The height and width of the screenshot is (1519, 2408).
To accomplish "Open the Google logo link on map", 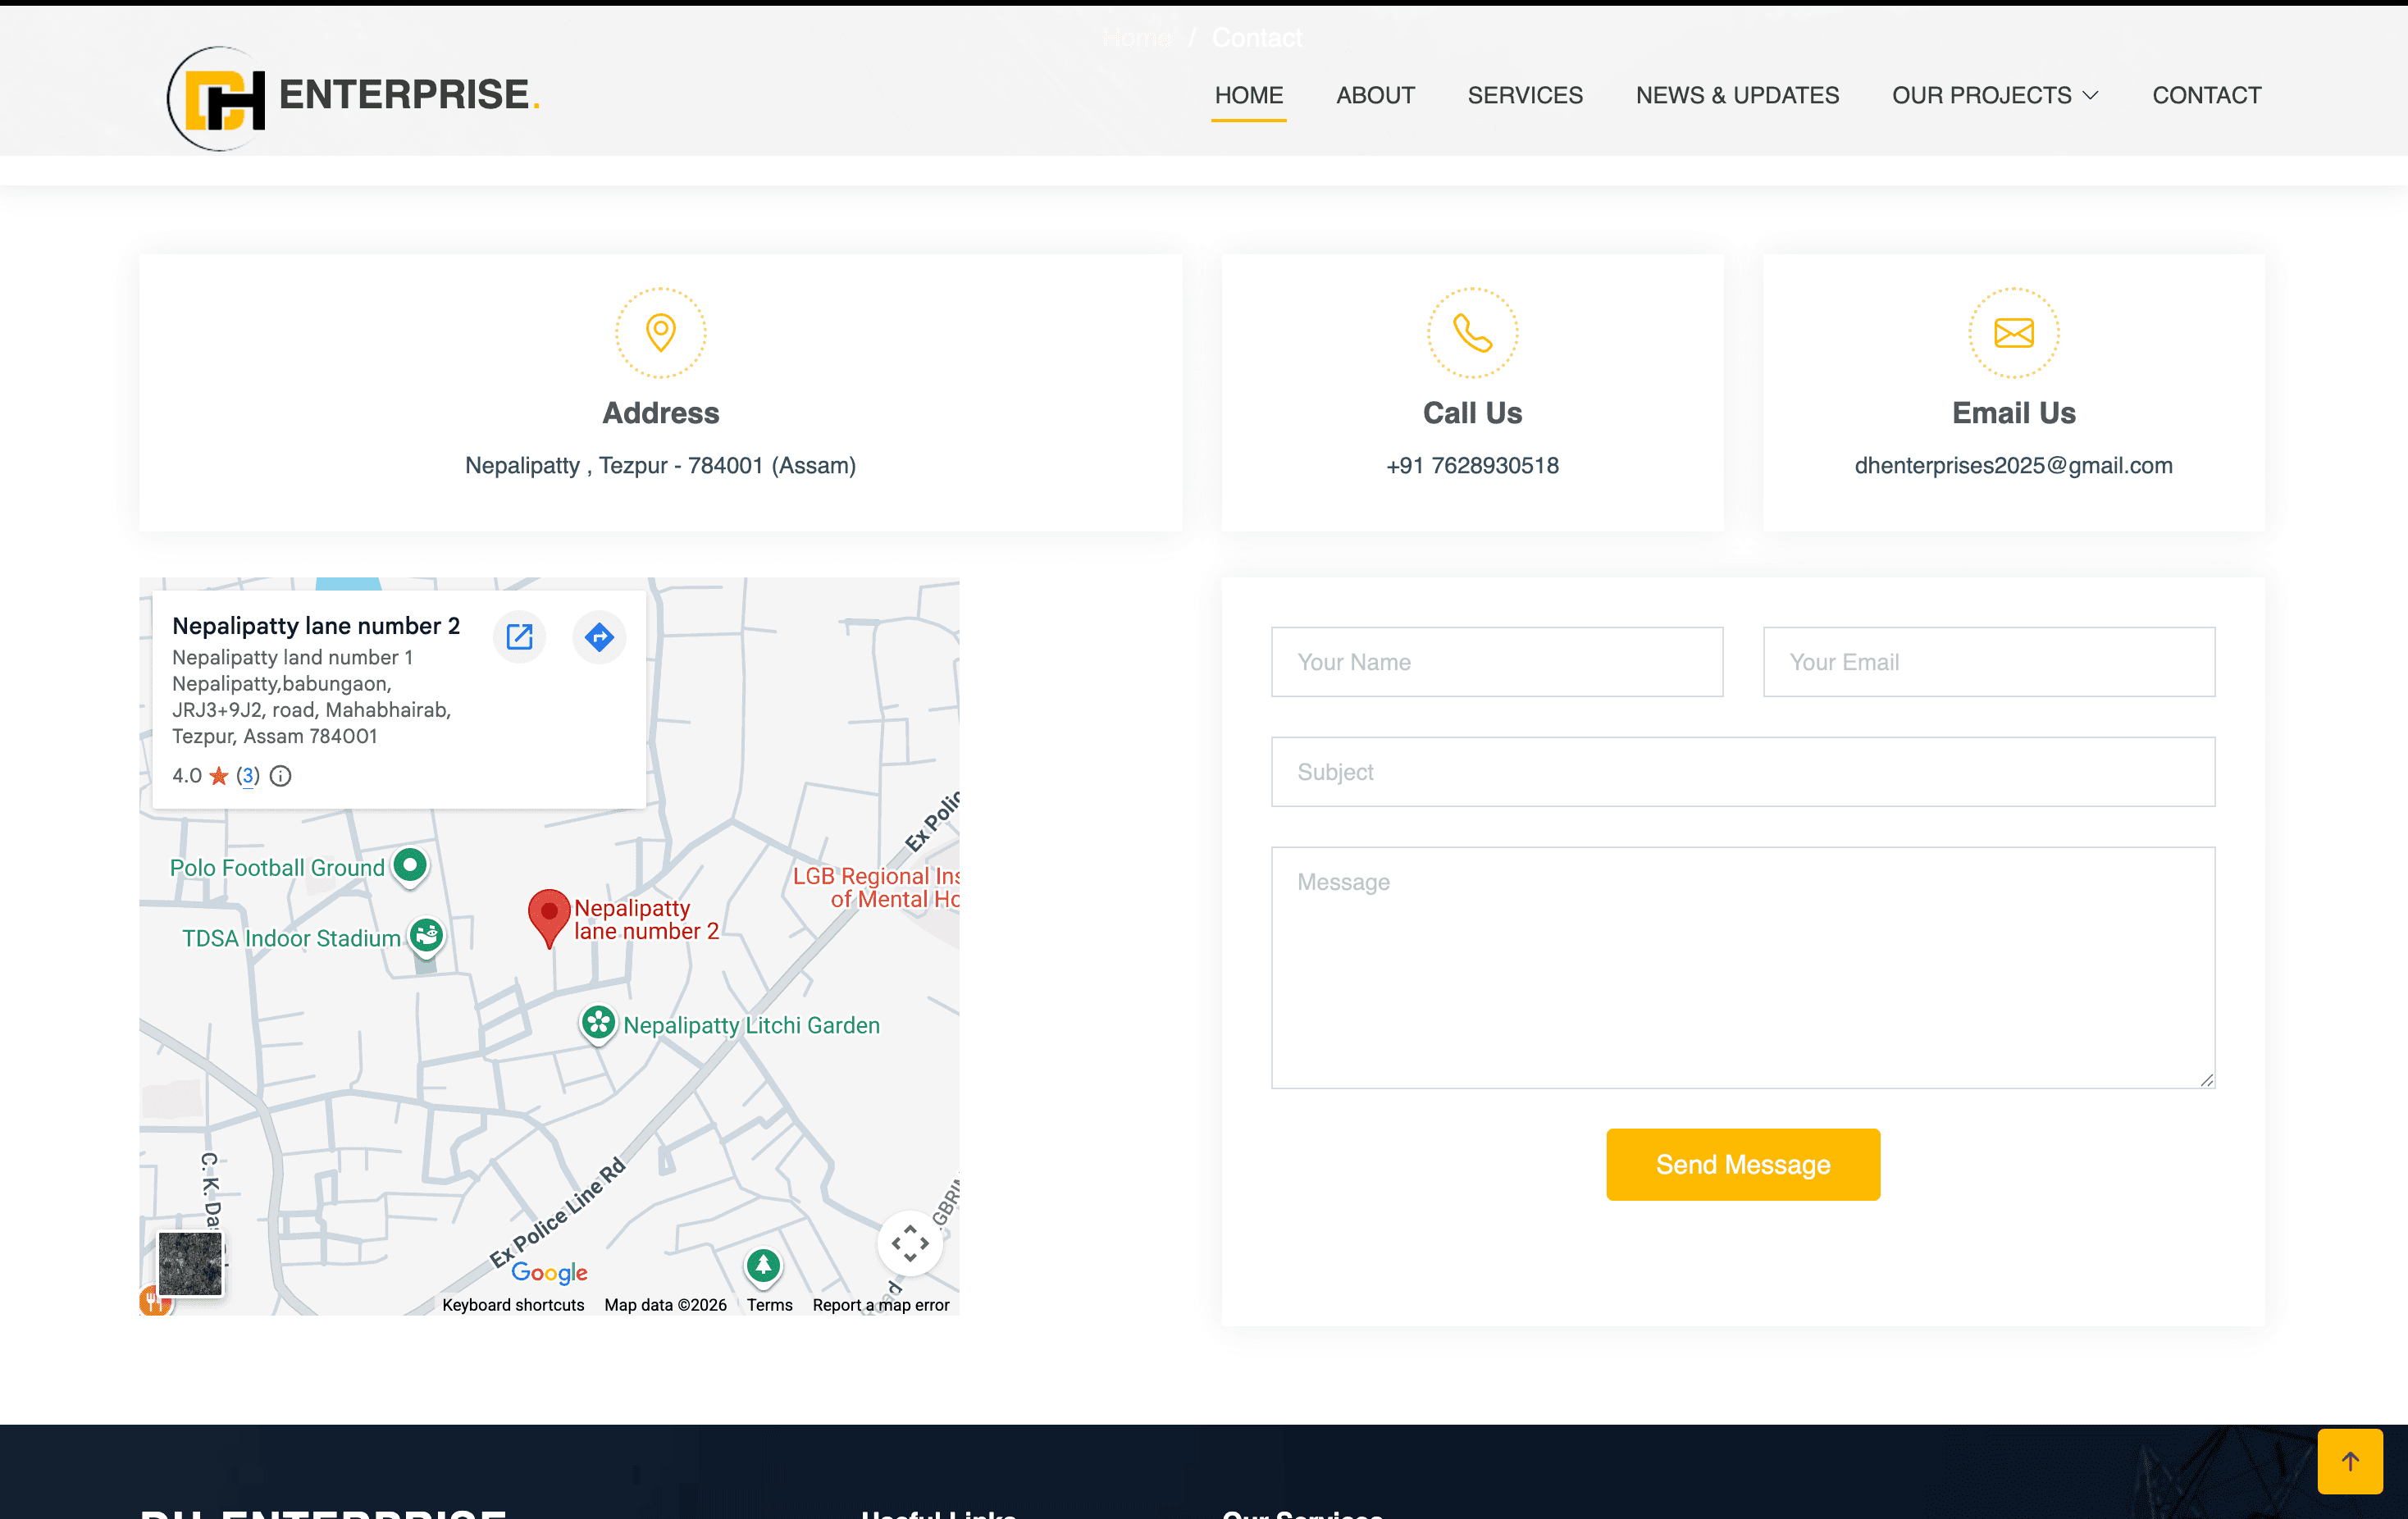I will (549, 1272).
